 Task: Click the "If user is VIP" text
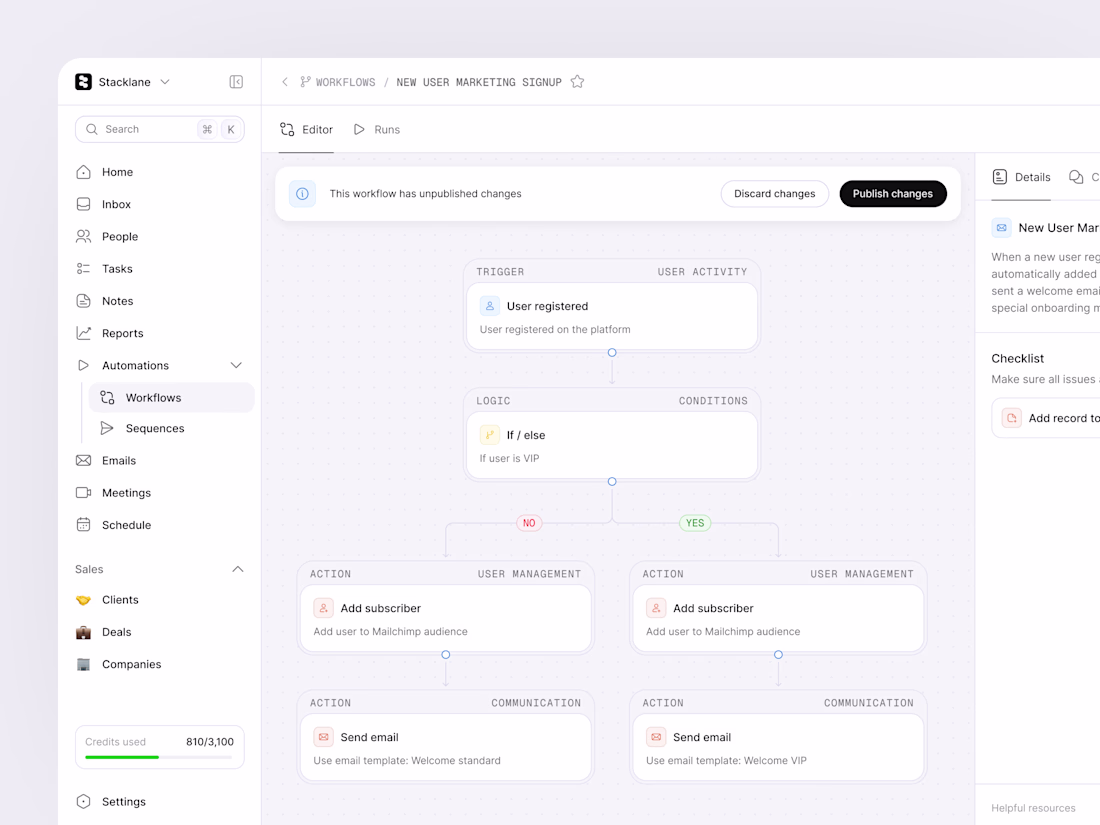click(509, 458)
